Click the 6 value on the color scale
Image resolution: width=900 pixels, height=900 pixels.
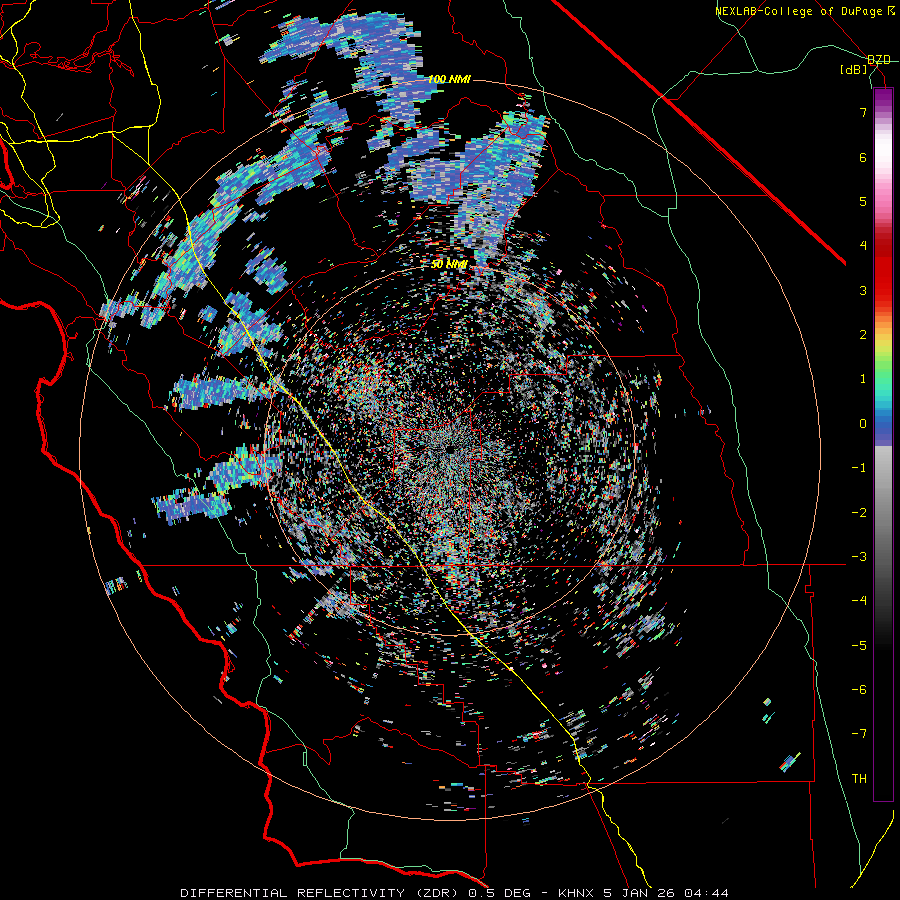pos(863,157)
